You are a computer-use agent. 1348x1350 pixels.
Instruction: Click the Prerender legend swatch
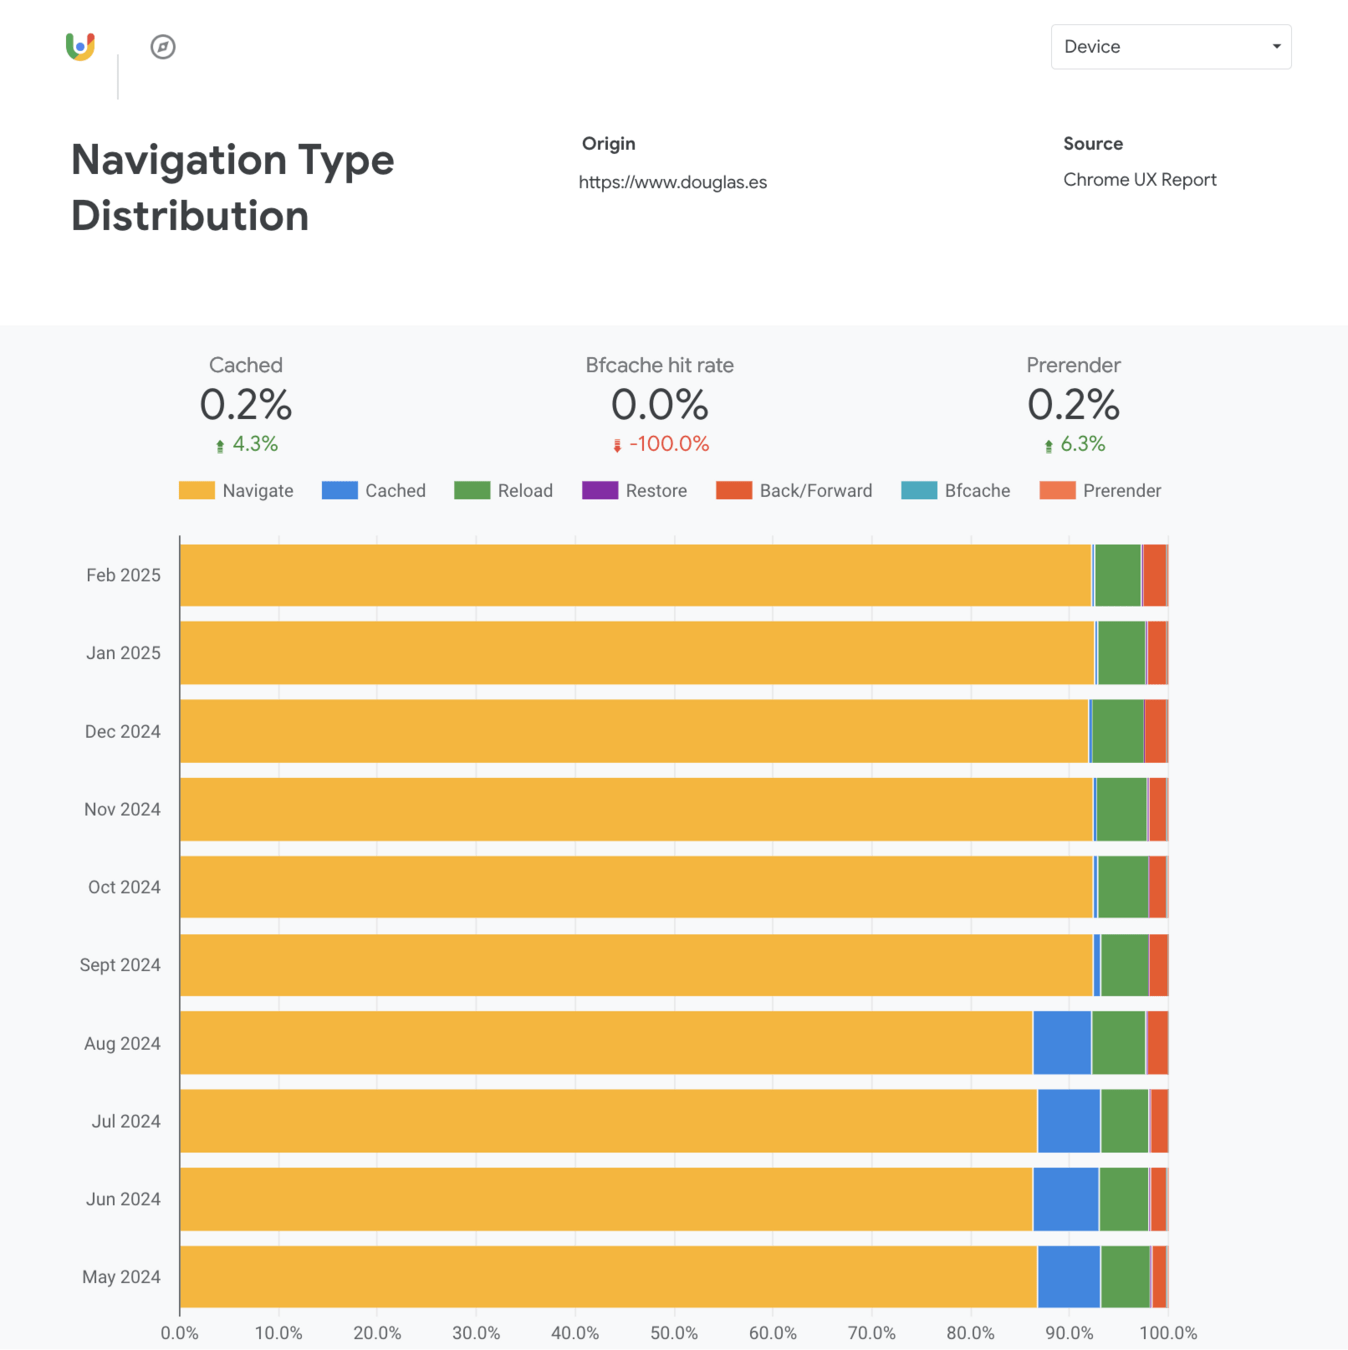1057,490
